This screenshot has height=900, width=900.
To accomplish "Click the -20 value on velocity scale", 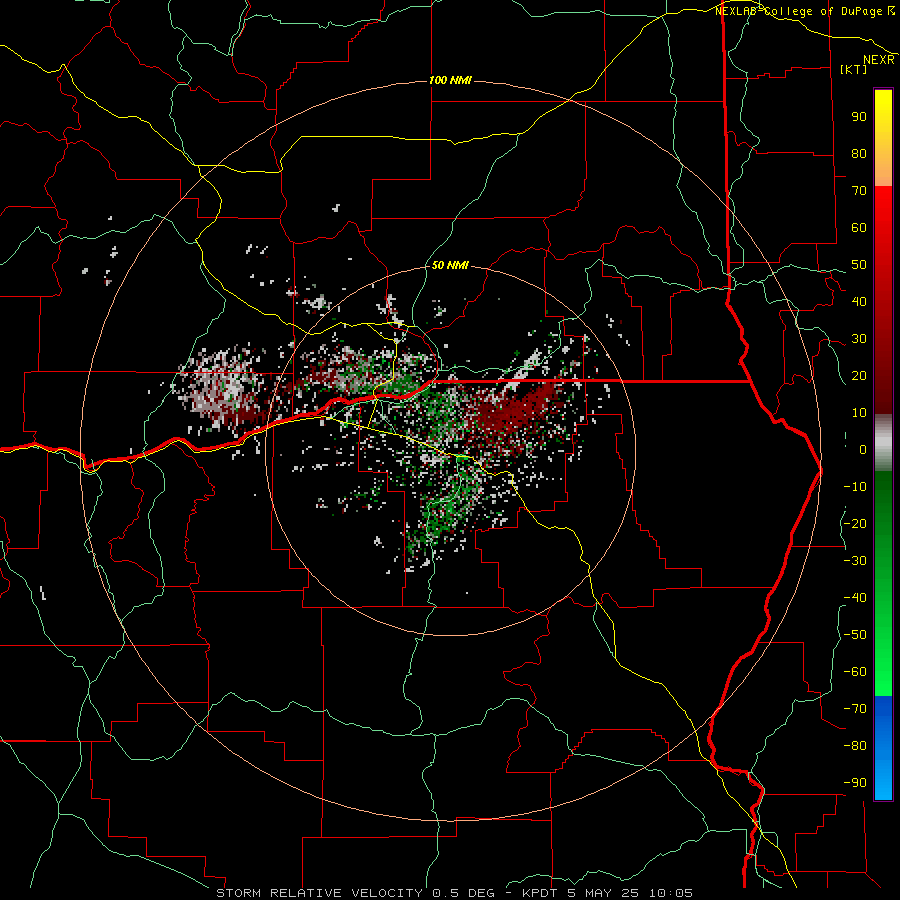I will coord(855,524).
